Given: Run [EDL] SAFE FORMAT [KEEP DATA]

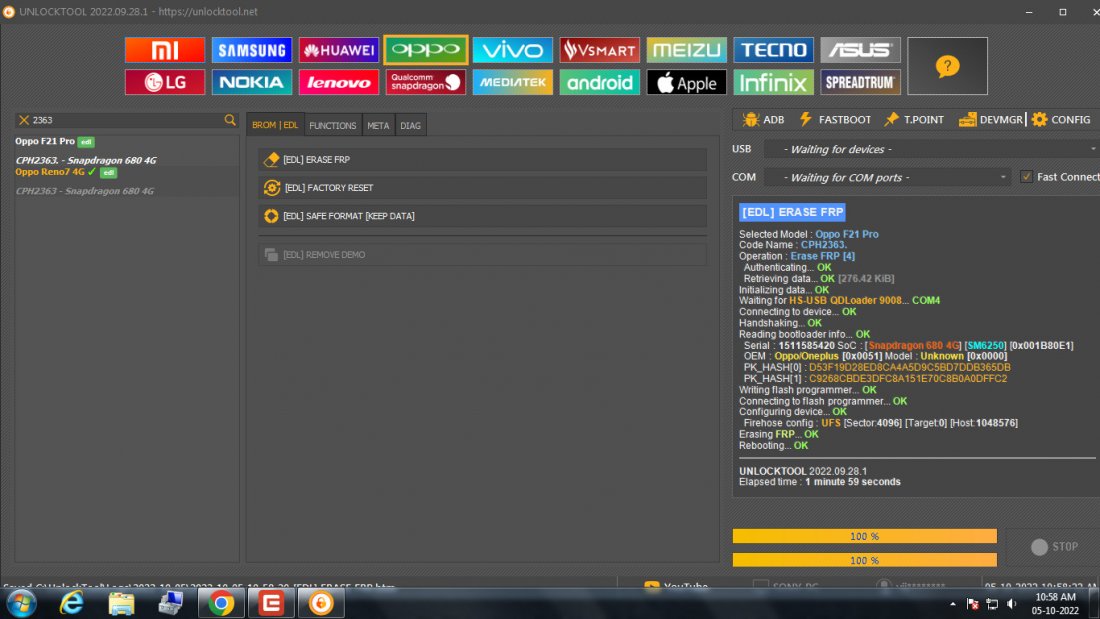Looking at the screenshot, I should 483,215.
